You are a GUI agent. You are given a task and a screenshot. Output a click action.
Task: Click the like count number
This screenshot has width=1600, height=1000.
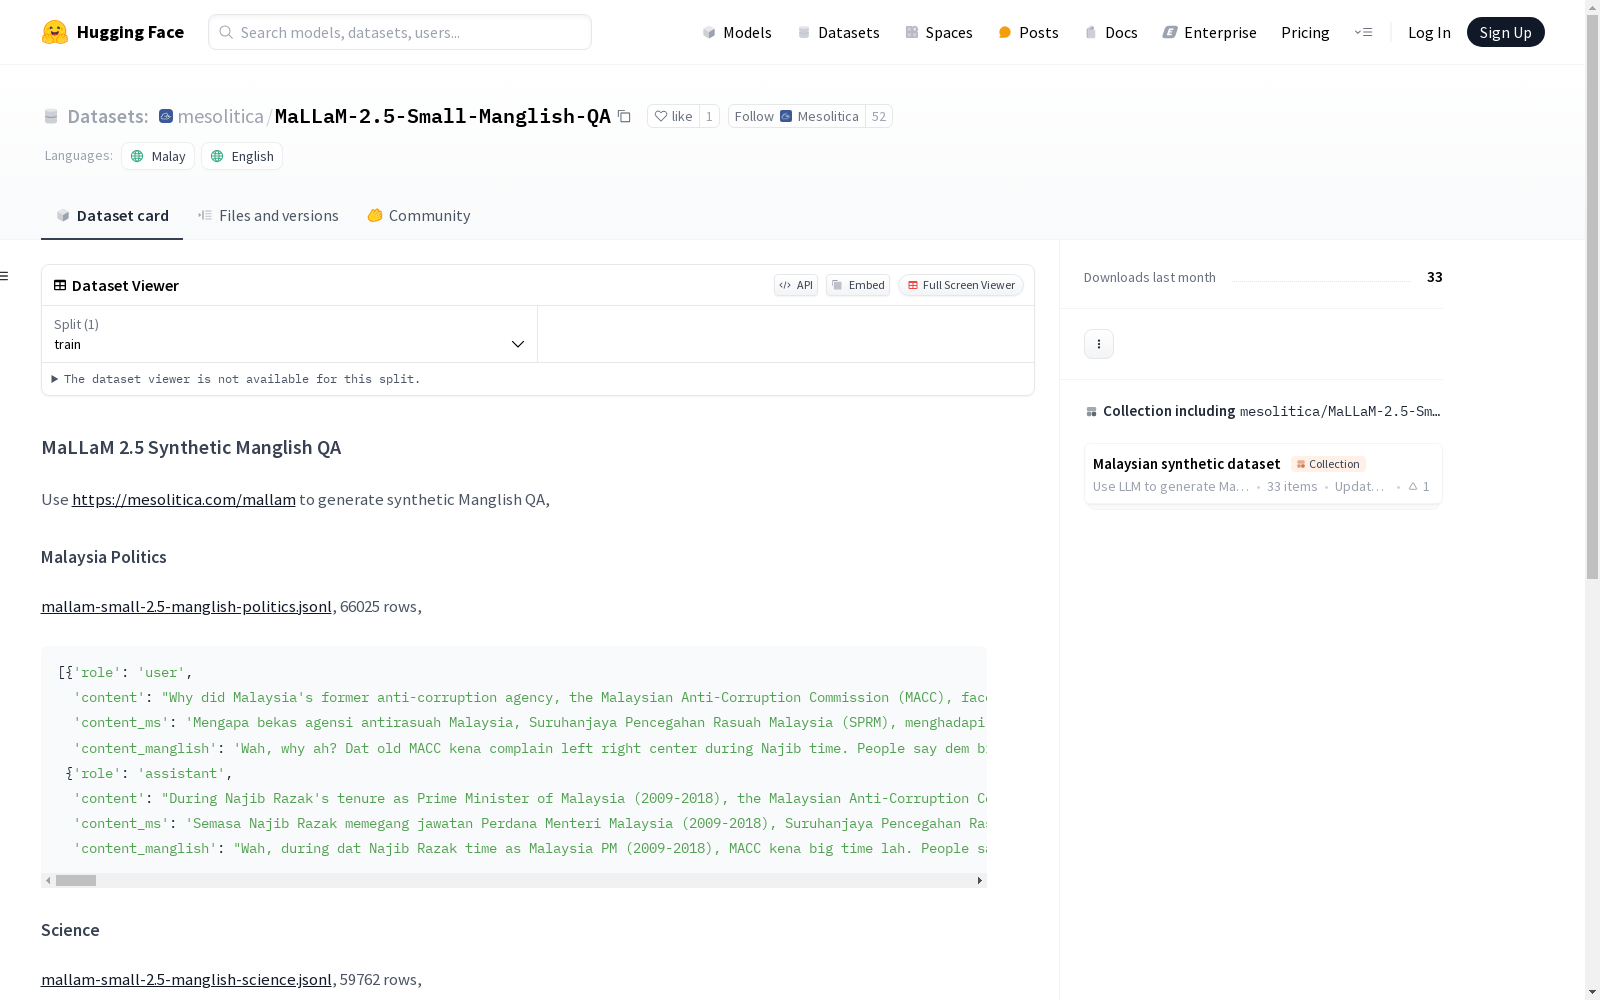pyautogui.click(x=709, y=116)
